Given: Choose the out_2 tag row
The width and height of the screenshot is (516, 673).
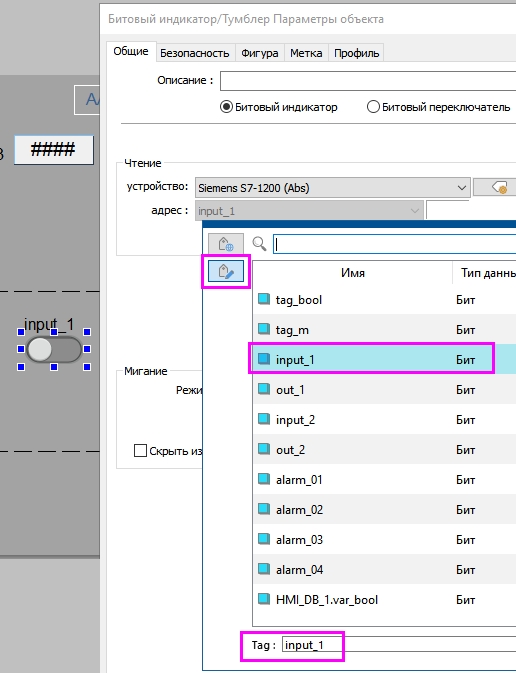Looking at the screenshot, I should coord(384,449).
